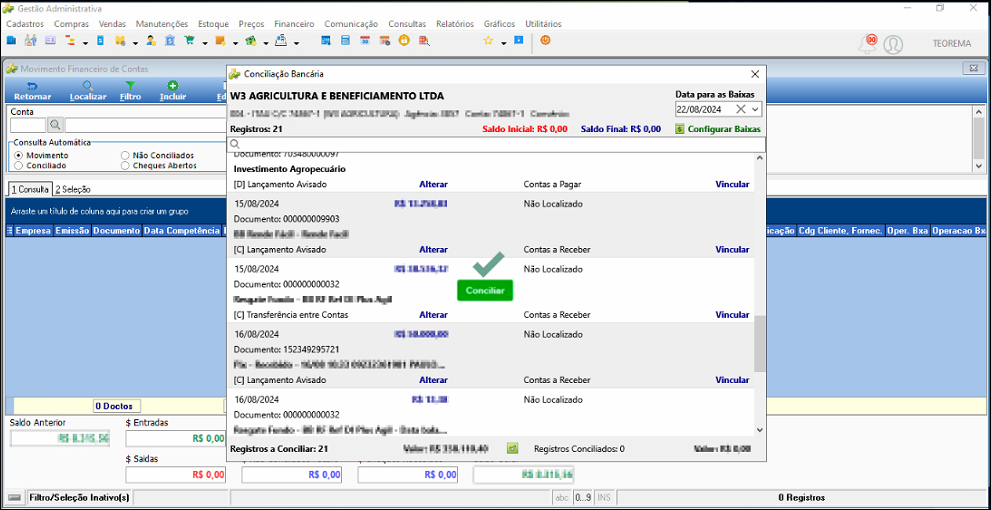
Task: Click Retornar in Movimento Financeiro toolbar
Action: point(33,92)
